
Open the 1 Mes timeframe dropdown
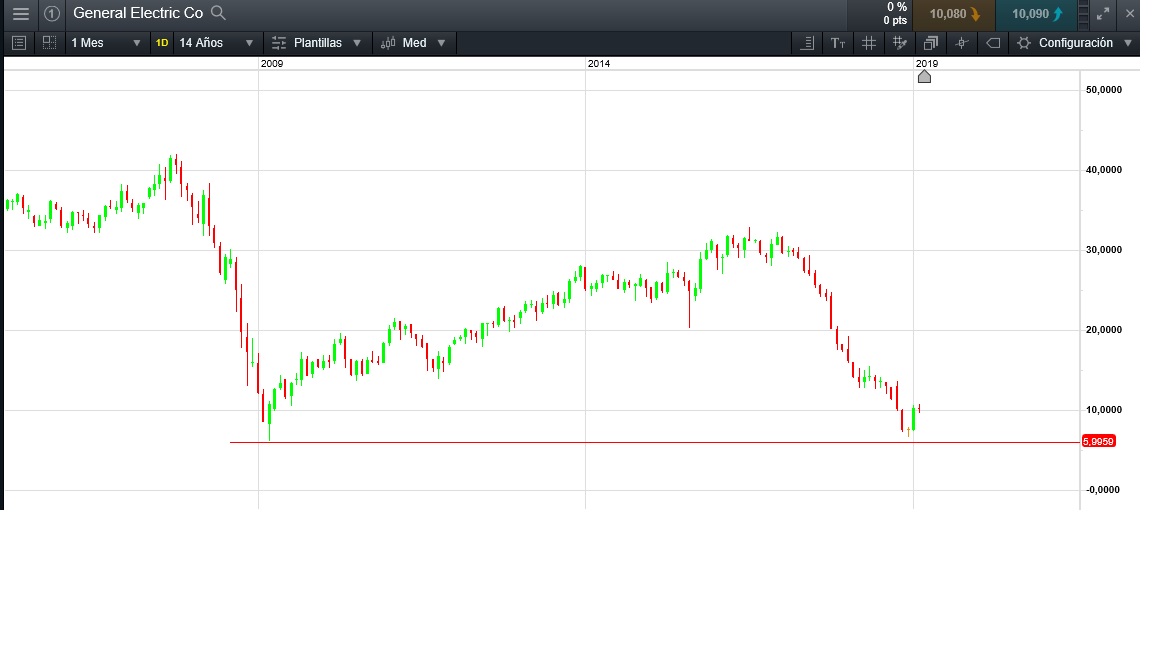point(105,43)
